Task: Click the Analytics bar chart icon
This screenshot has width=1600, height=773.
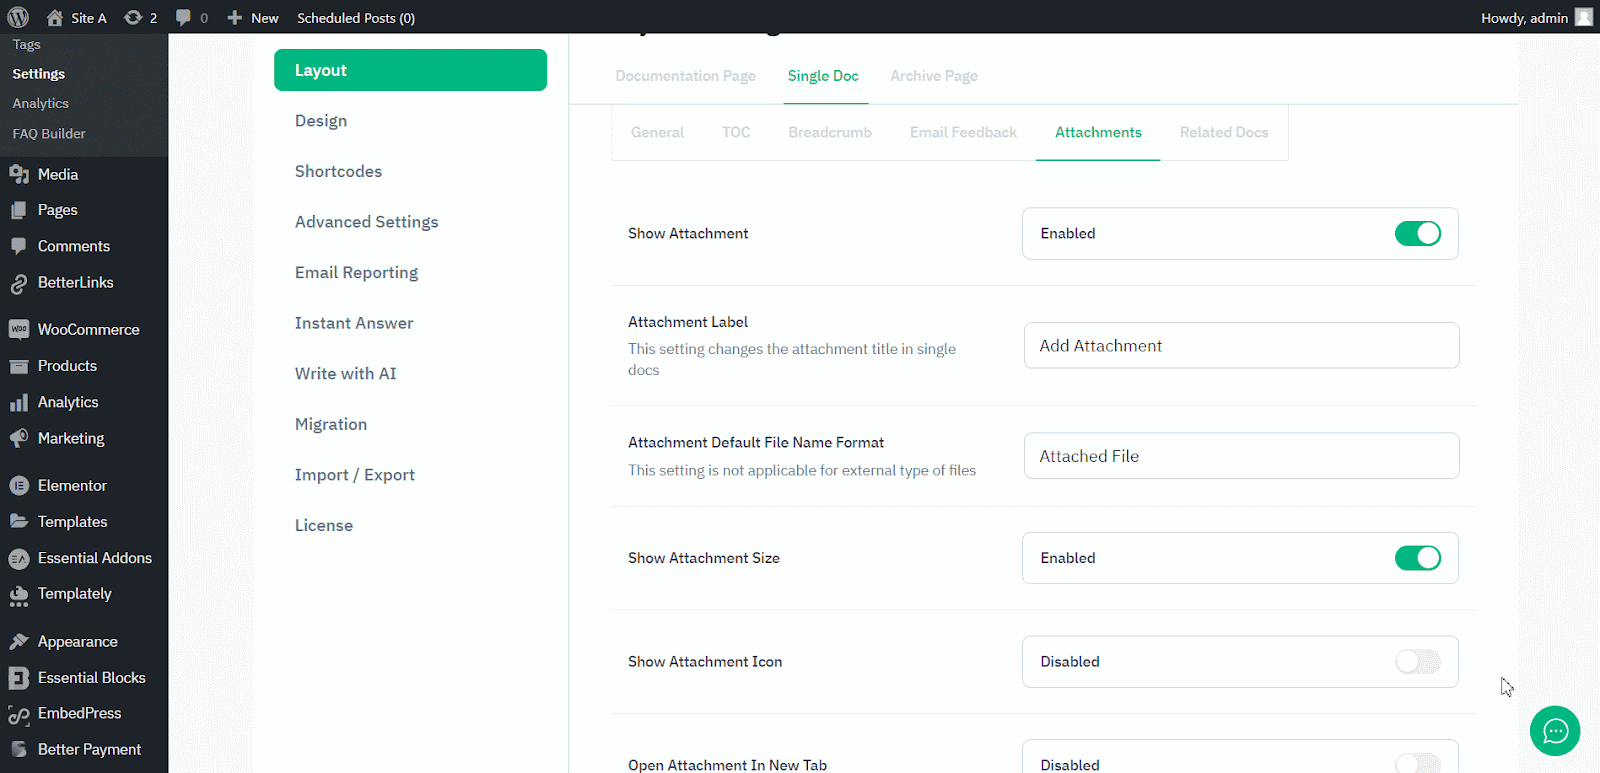Action: [x=19, y=402]
